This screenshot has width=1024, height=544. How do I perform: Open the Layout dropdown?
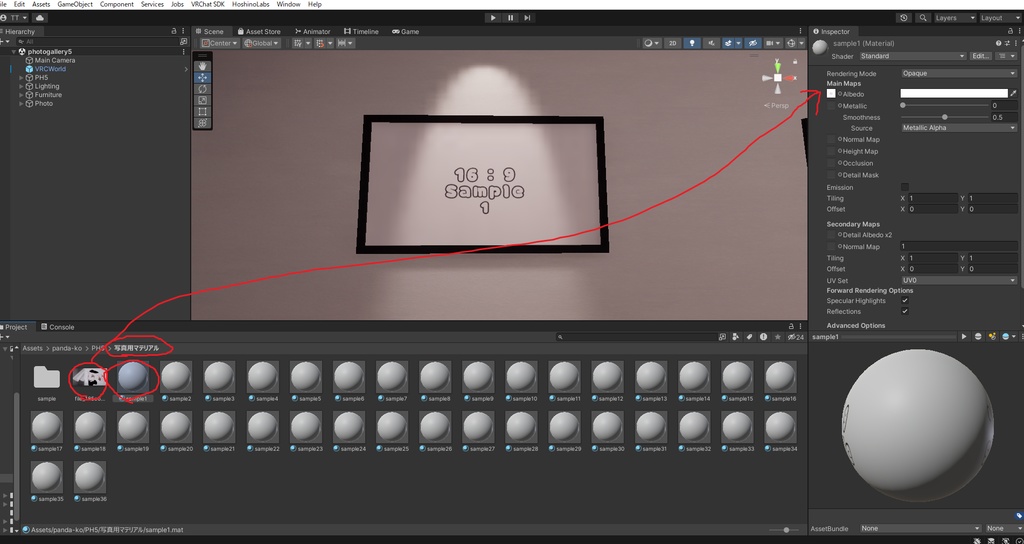(1000, 18)
